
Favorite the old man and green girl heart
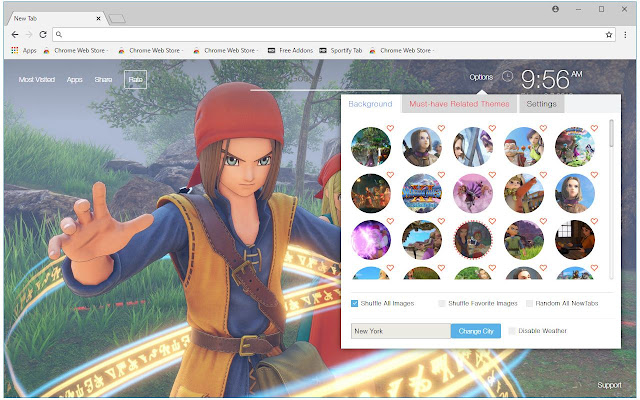tap(543, 128)
